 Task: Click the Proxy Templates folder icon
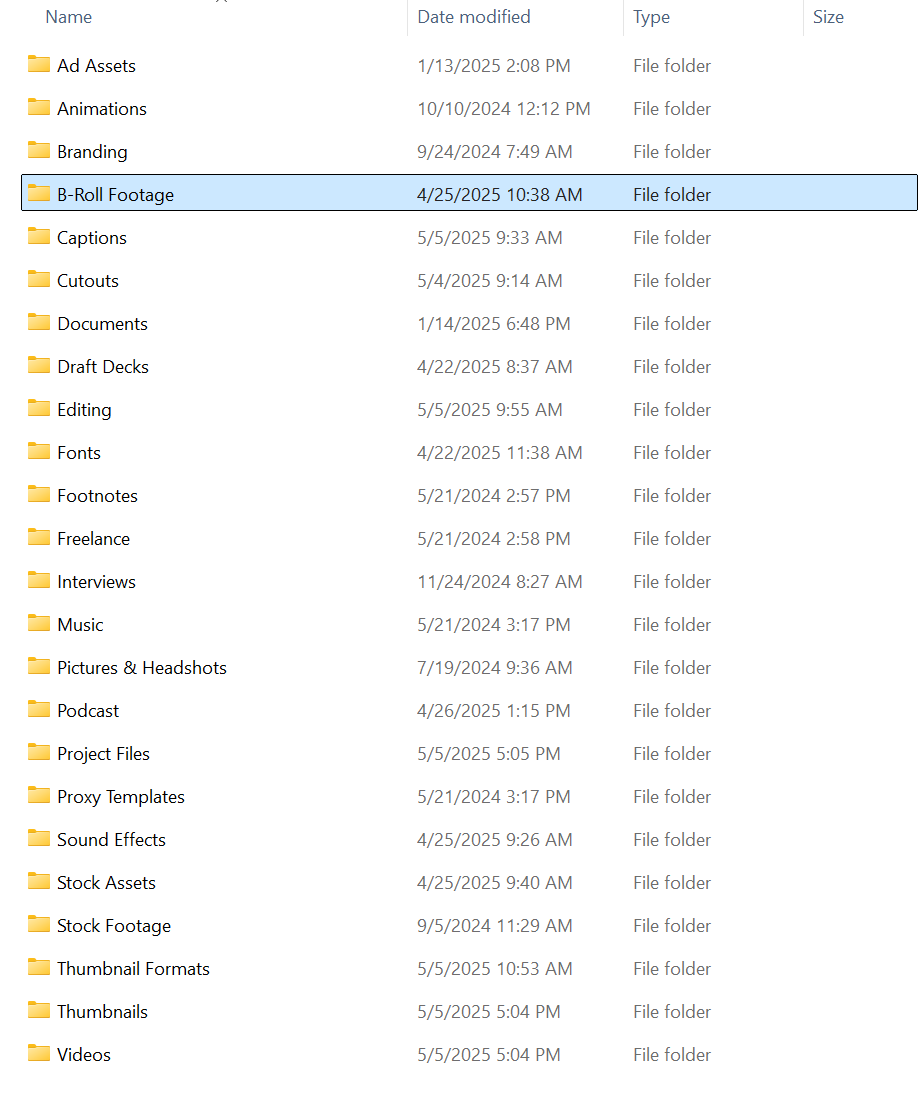click(x=39, y=796)
